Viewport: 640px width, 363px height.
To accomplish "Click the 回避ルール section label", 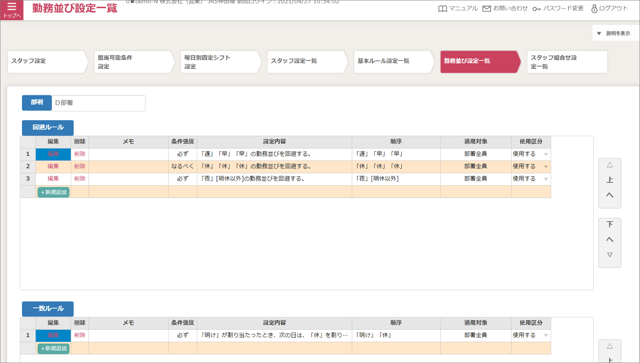I will tap(48, 127).
